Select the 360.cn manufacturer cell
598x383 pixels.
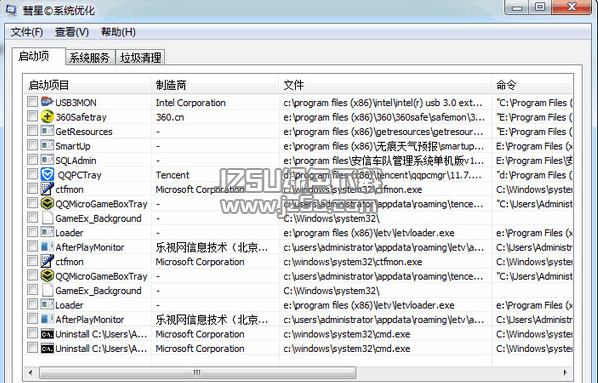(170, 117)
